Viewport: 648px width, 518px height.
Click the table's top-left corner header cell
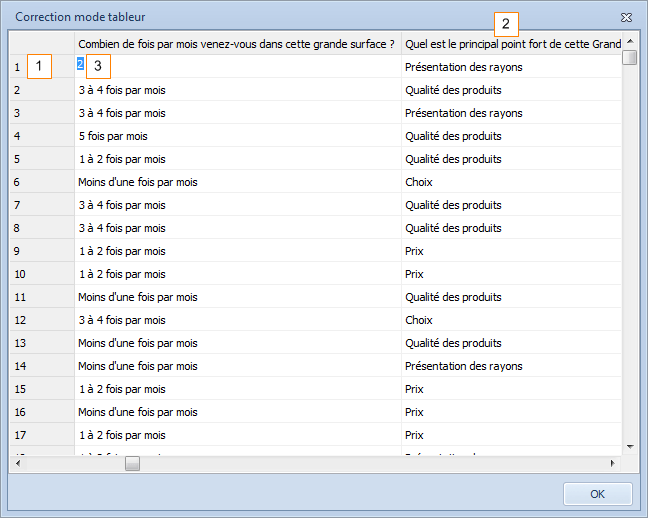click(x=42, y=43)
